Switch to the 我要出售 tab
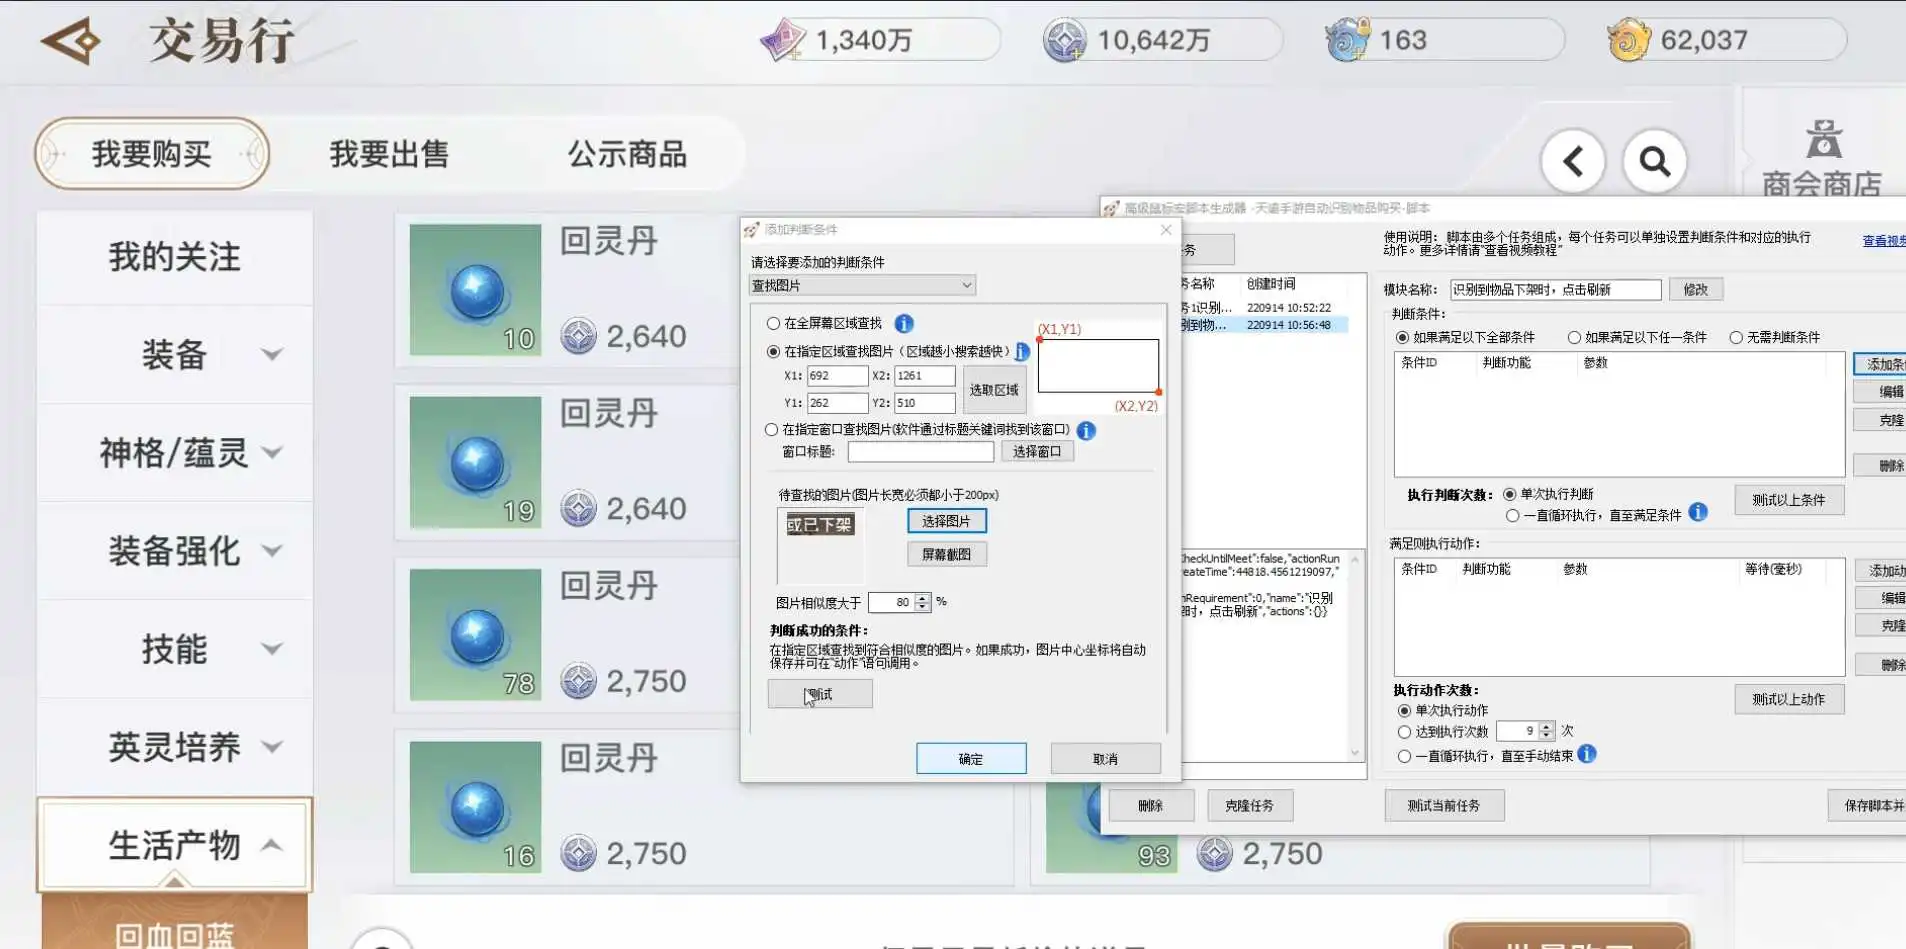This screenshot has height=949, width=1906. (389, 154)
